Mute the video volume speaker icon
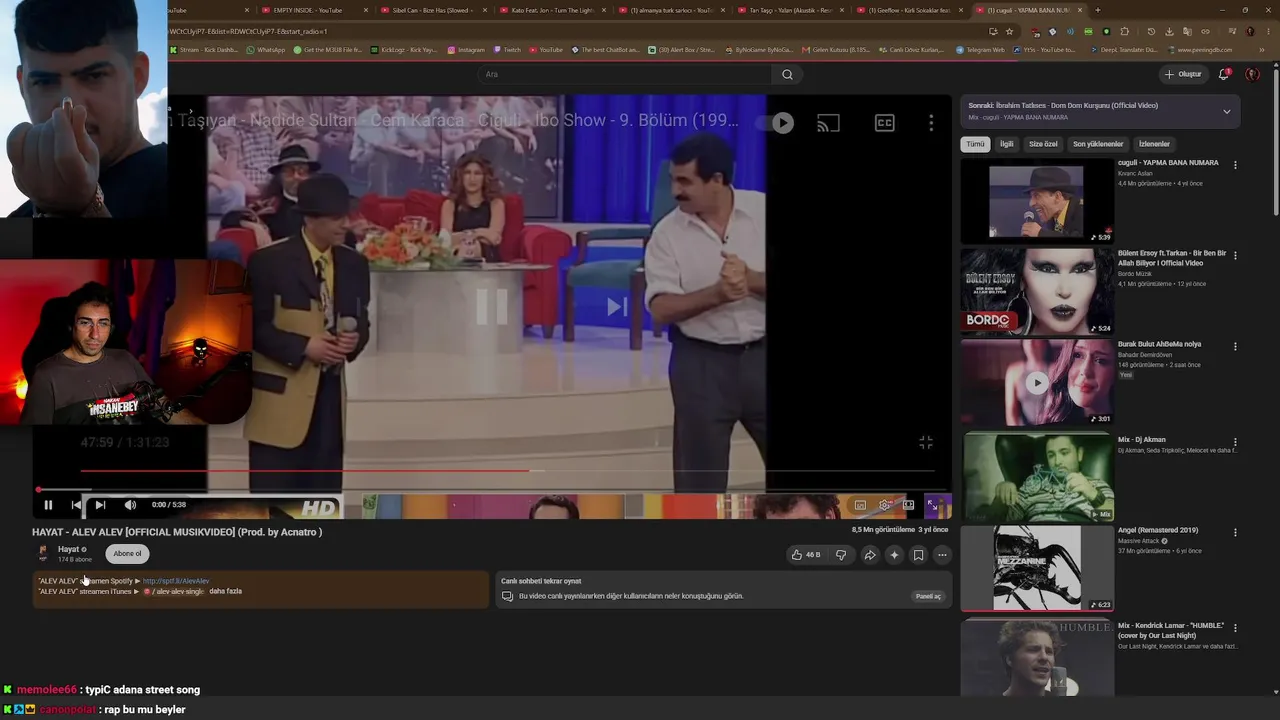 click(x=130, y=505)
